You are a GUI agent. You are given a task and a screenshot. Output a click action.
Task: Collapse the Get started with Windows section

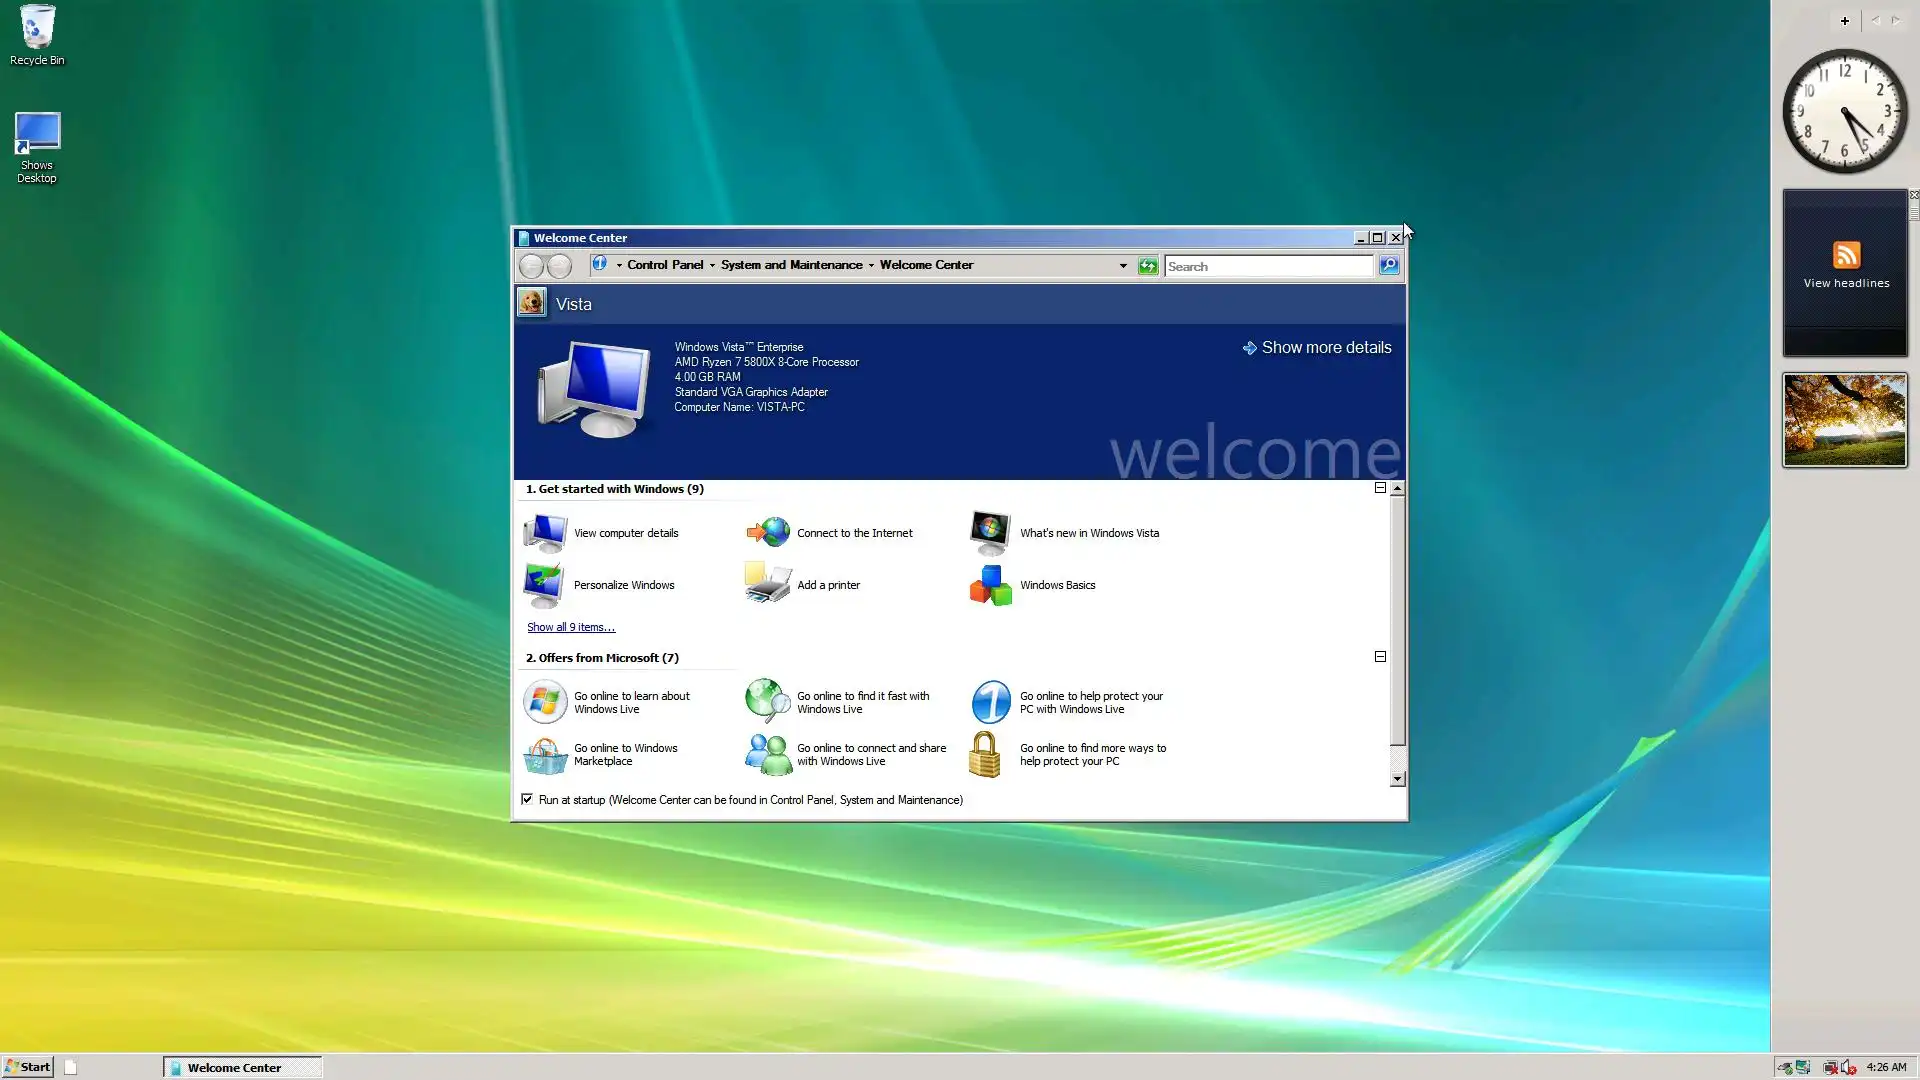[x=1380, y=488]
